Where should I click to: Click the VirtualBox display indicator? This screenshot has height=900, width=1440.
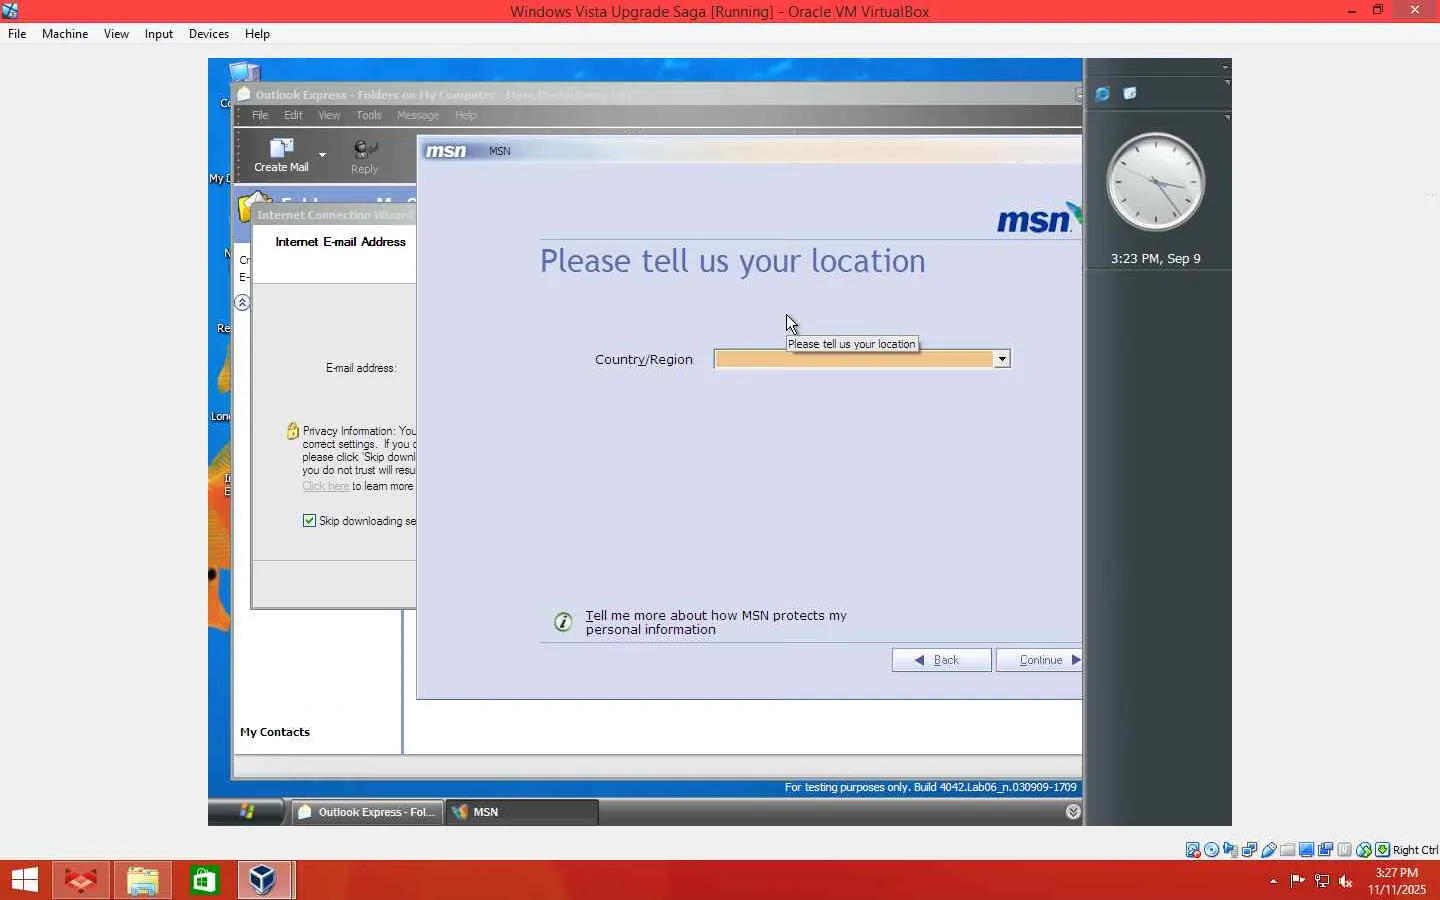pyautogui.click(x=1307, y=850)
